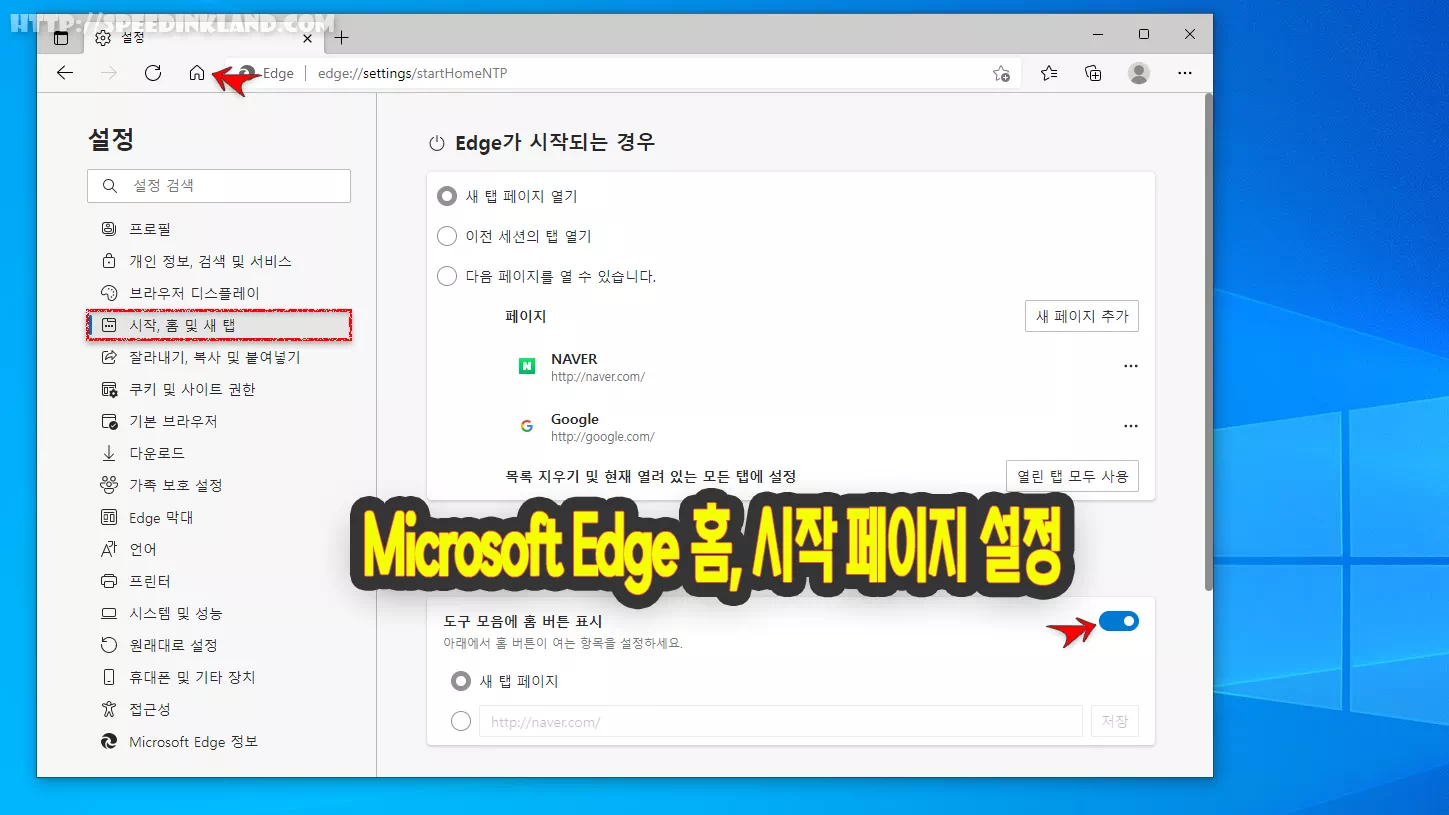Open the Collections icon in the toolbar

pos(1093,73)
